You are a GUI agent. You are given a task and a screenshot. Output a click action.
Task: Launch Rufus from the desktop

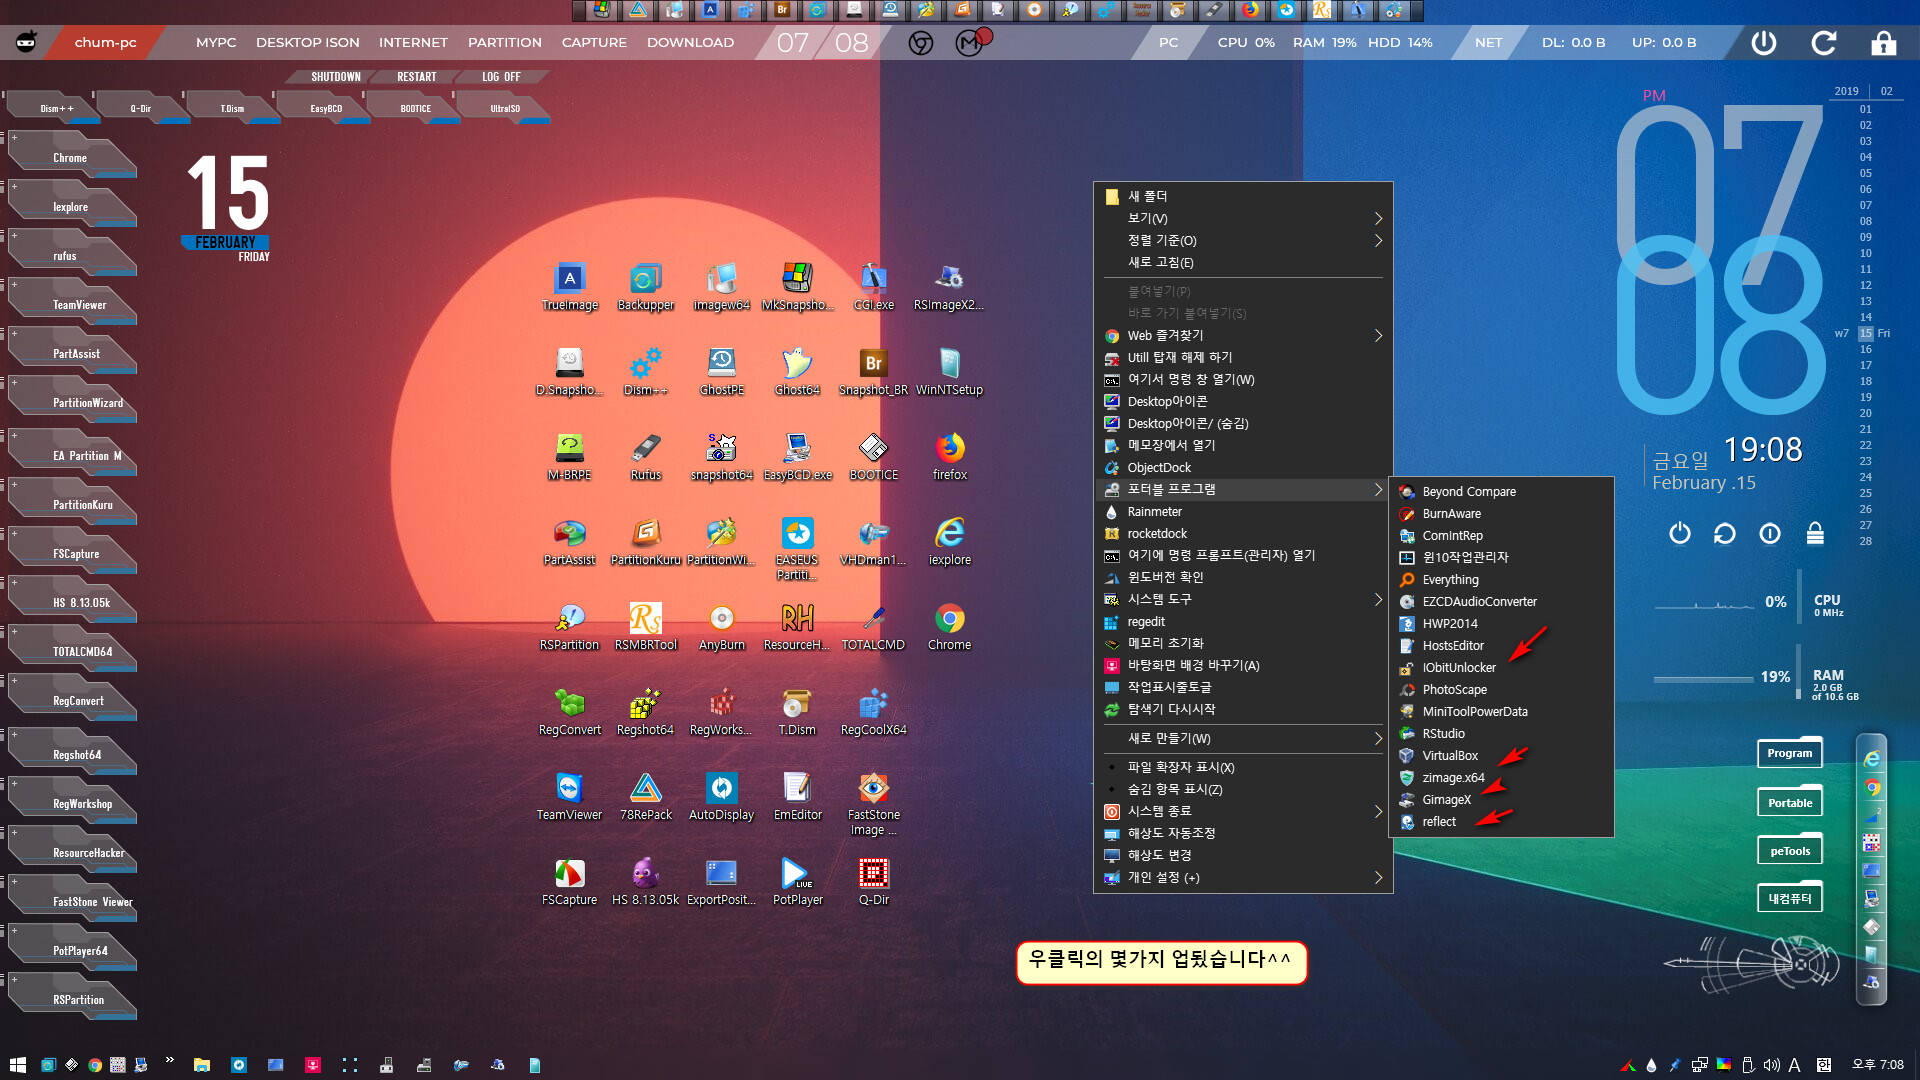coord(645,457)
